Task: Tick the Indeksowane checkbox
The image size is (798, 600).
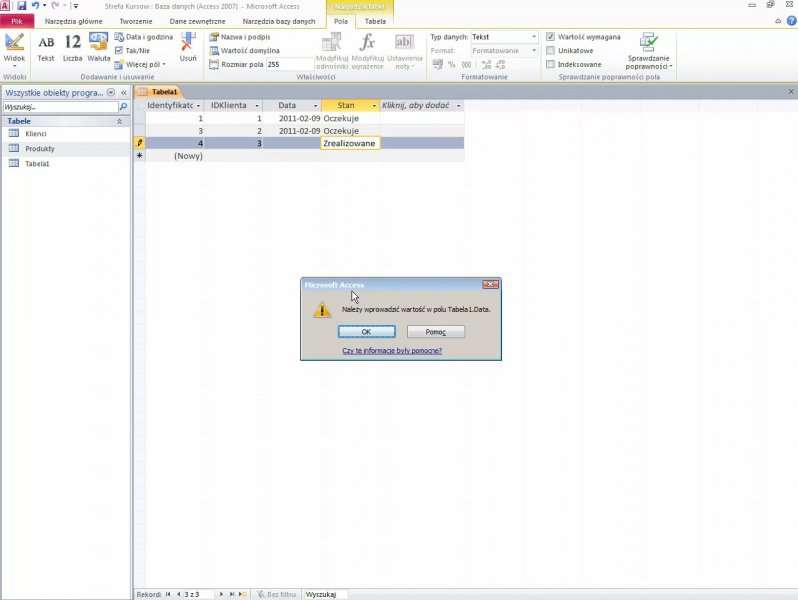Action: tap(551, 64)
